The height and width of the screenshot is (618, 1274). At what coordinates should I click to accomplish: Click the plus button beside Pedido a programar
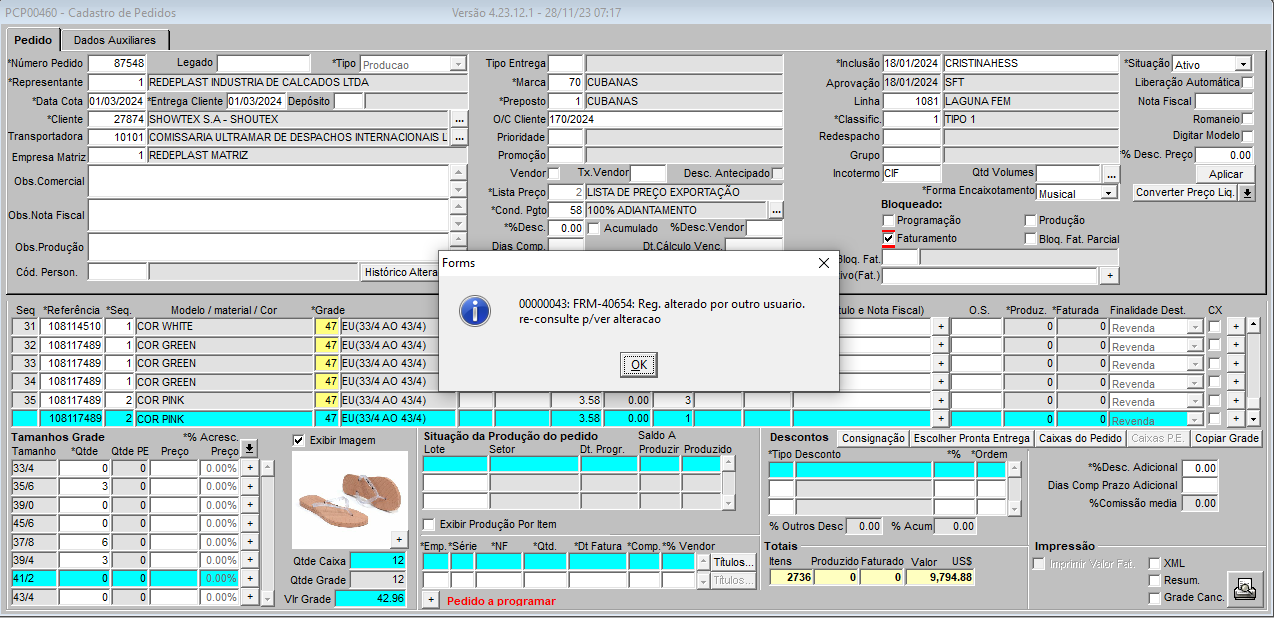click(x=431, y=600)
